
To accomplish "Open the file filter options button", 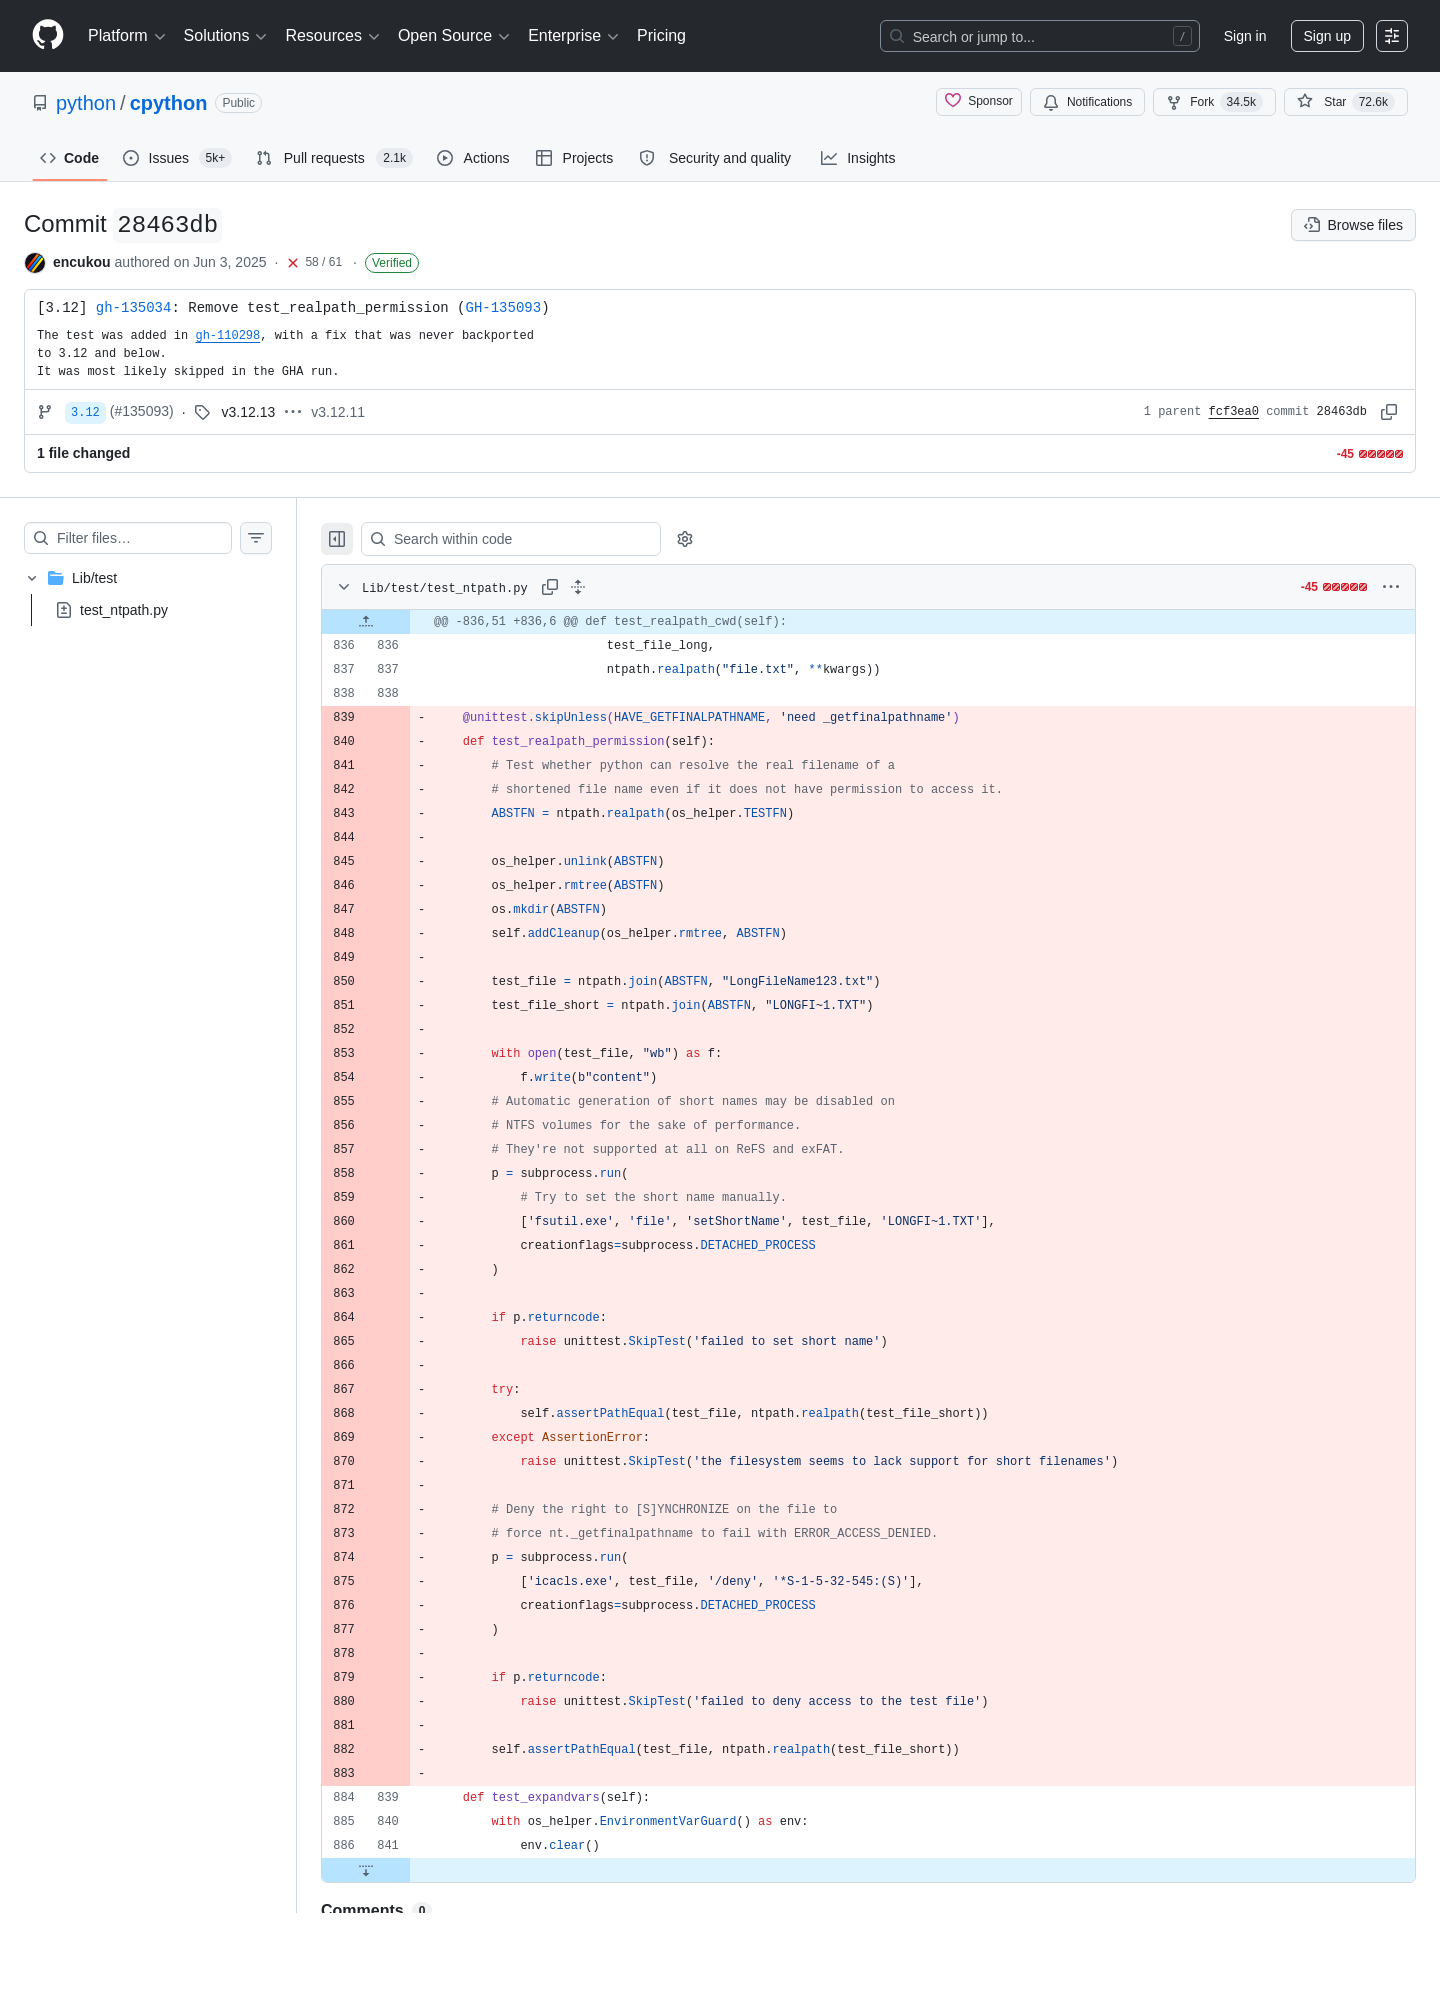I will (x=256, y=538).
